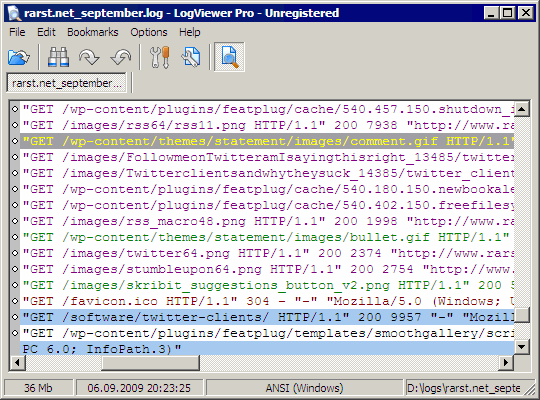Select the shutdown cache 540.457.150 log line

coord(267,109)
